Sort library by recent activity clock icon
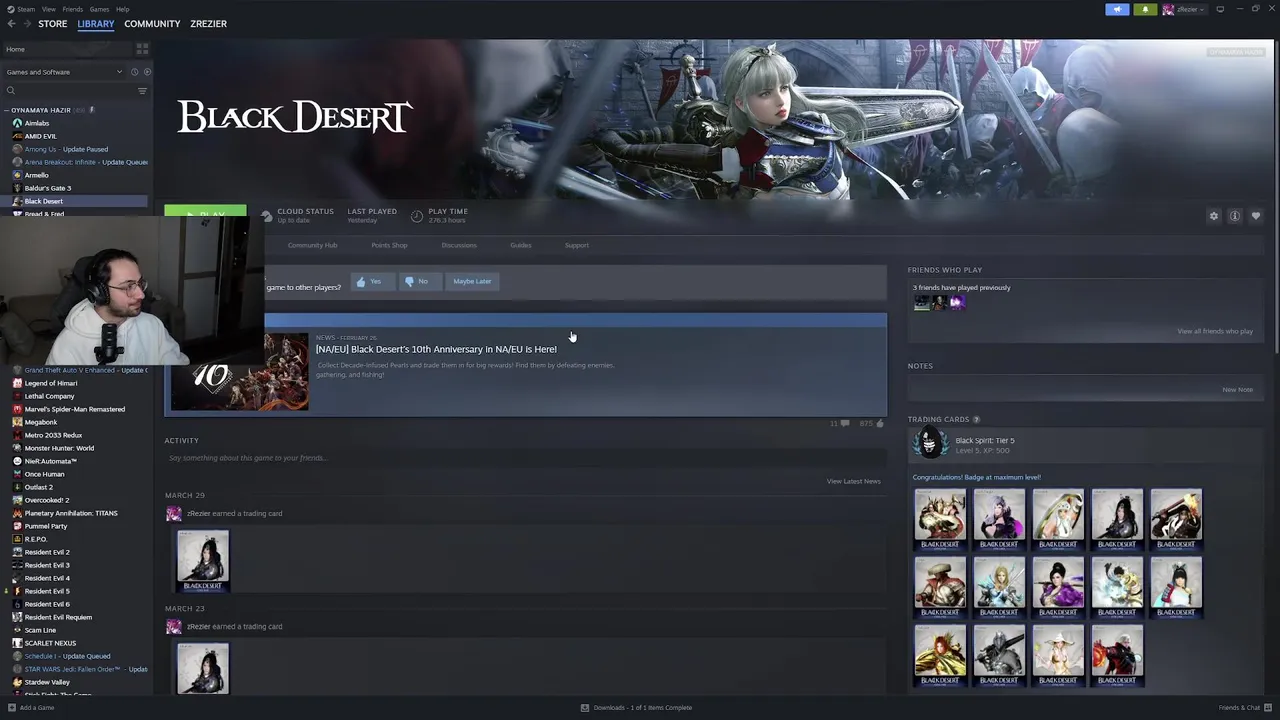 click(134, 72)
